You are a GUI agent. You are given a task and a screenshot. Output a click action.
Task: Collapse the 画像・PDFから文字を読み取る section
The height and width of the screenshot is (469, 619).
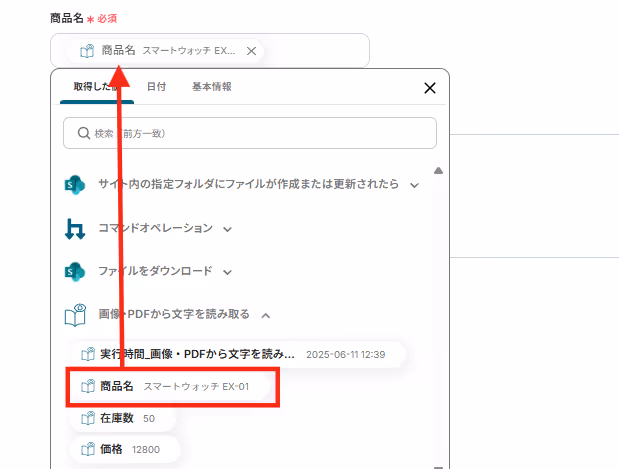266,315
